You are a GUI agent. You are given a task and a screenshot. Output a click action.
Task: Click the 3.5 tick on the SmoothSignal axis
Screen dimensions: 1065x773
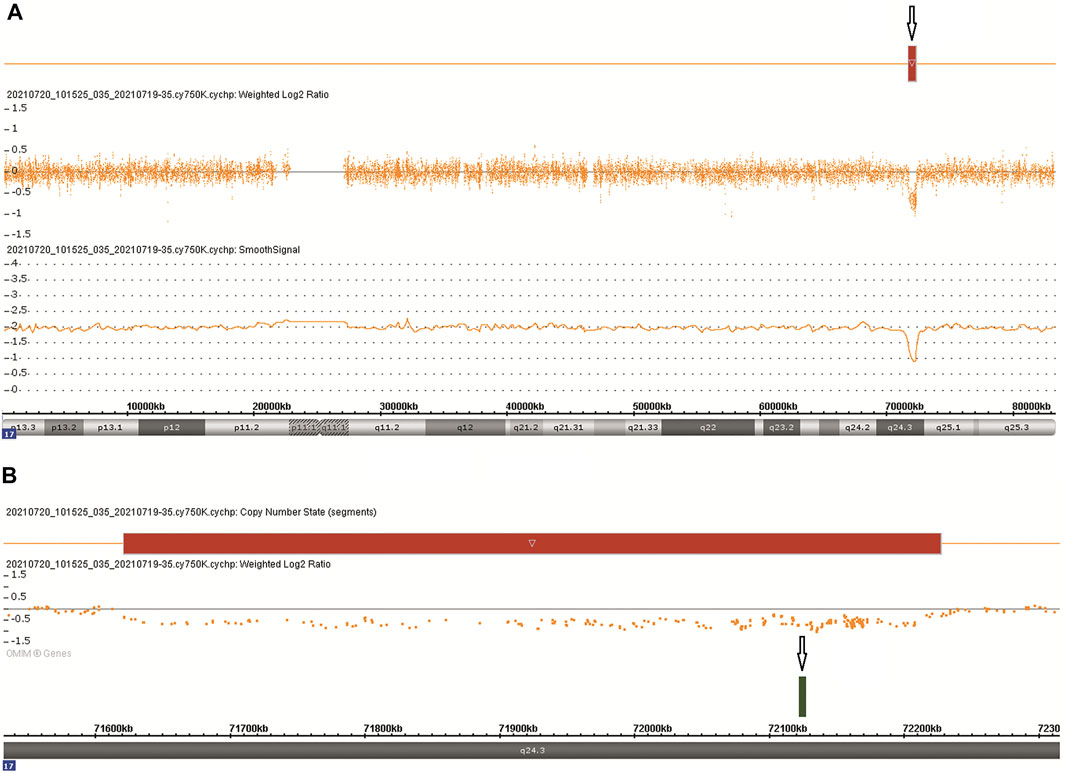pos(17,279)
